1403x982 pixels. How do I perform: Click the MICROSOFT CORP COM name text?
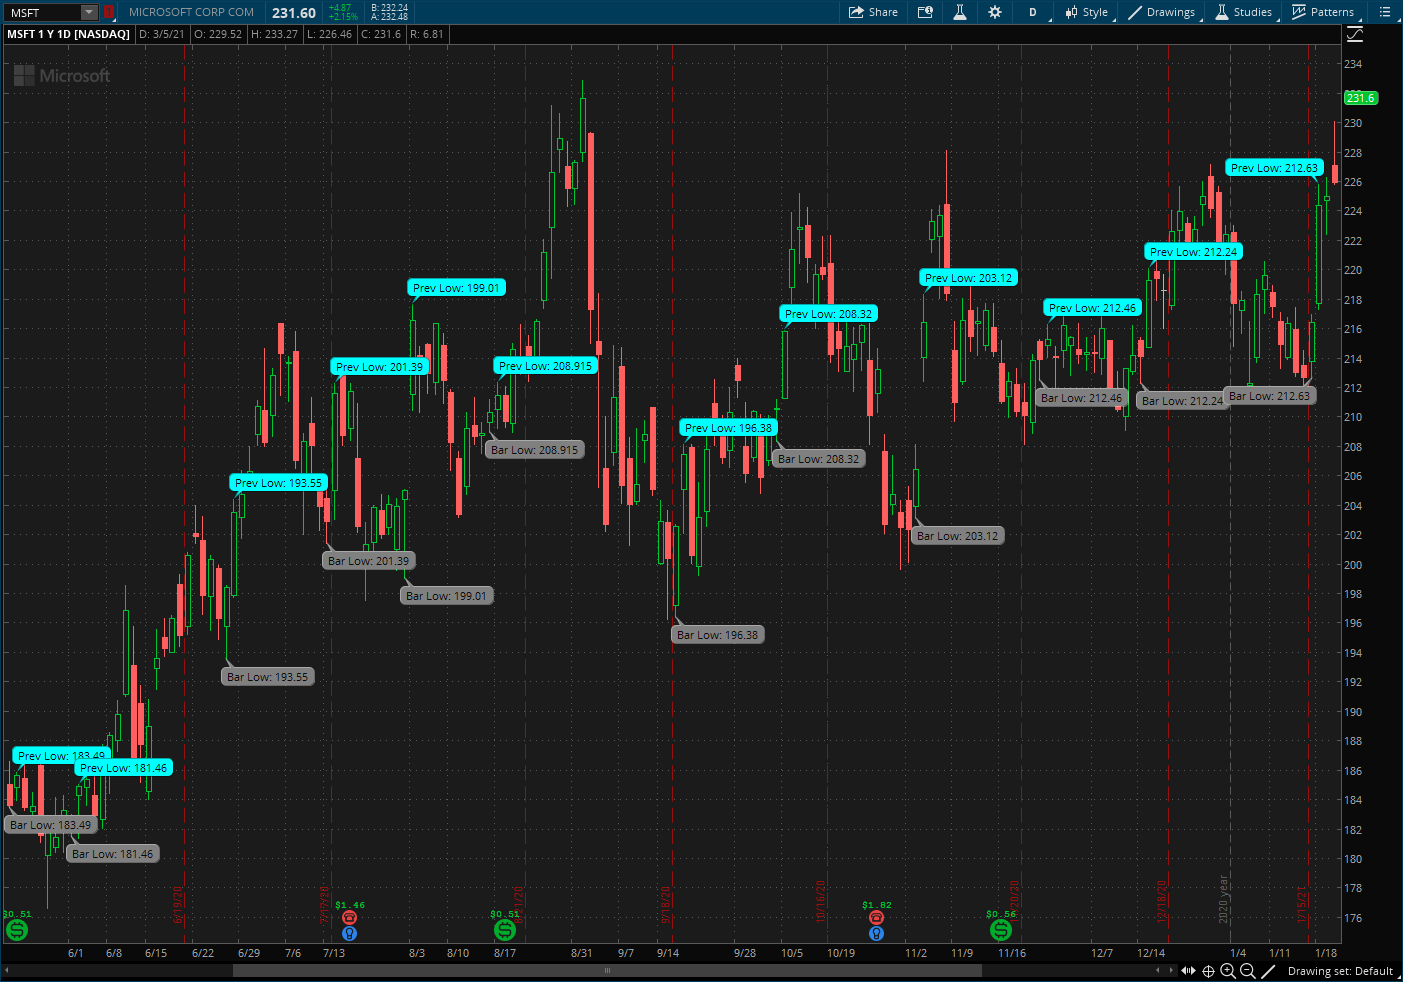coord(191,12)
